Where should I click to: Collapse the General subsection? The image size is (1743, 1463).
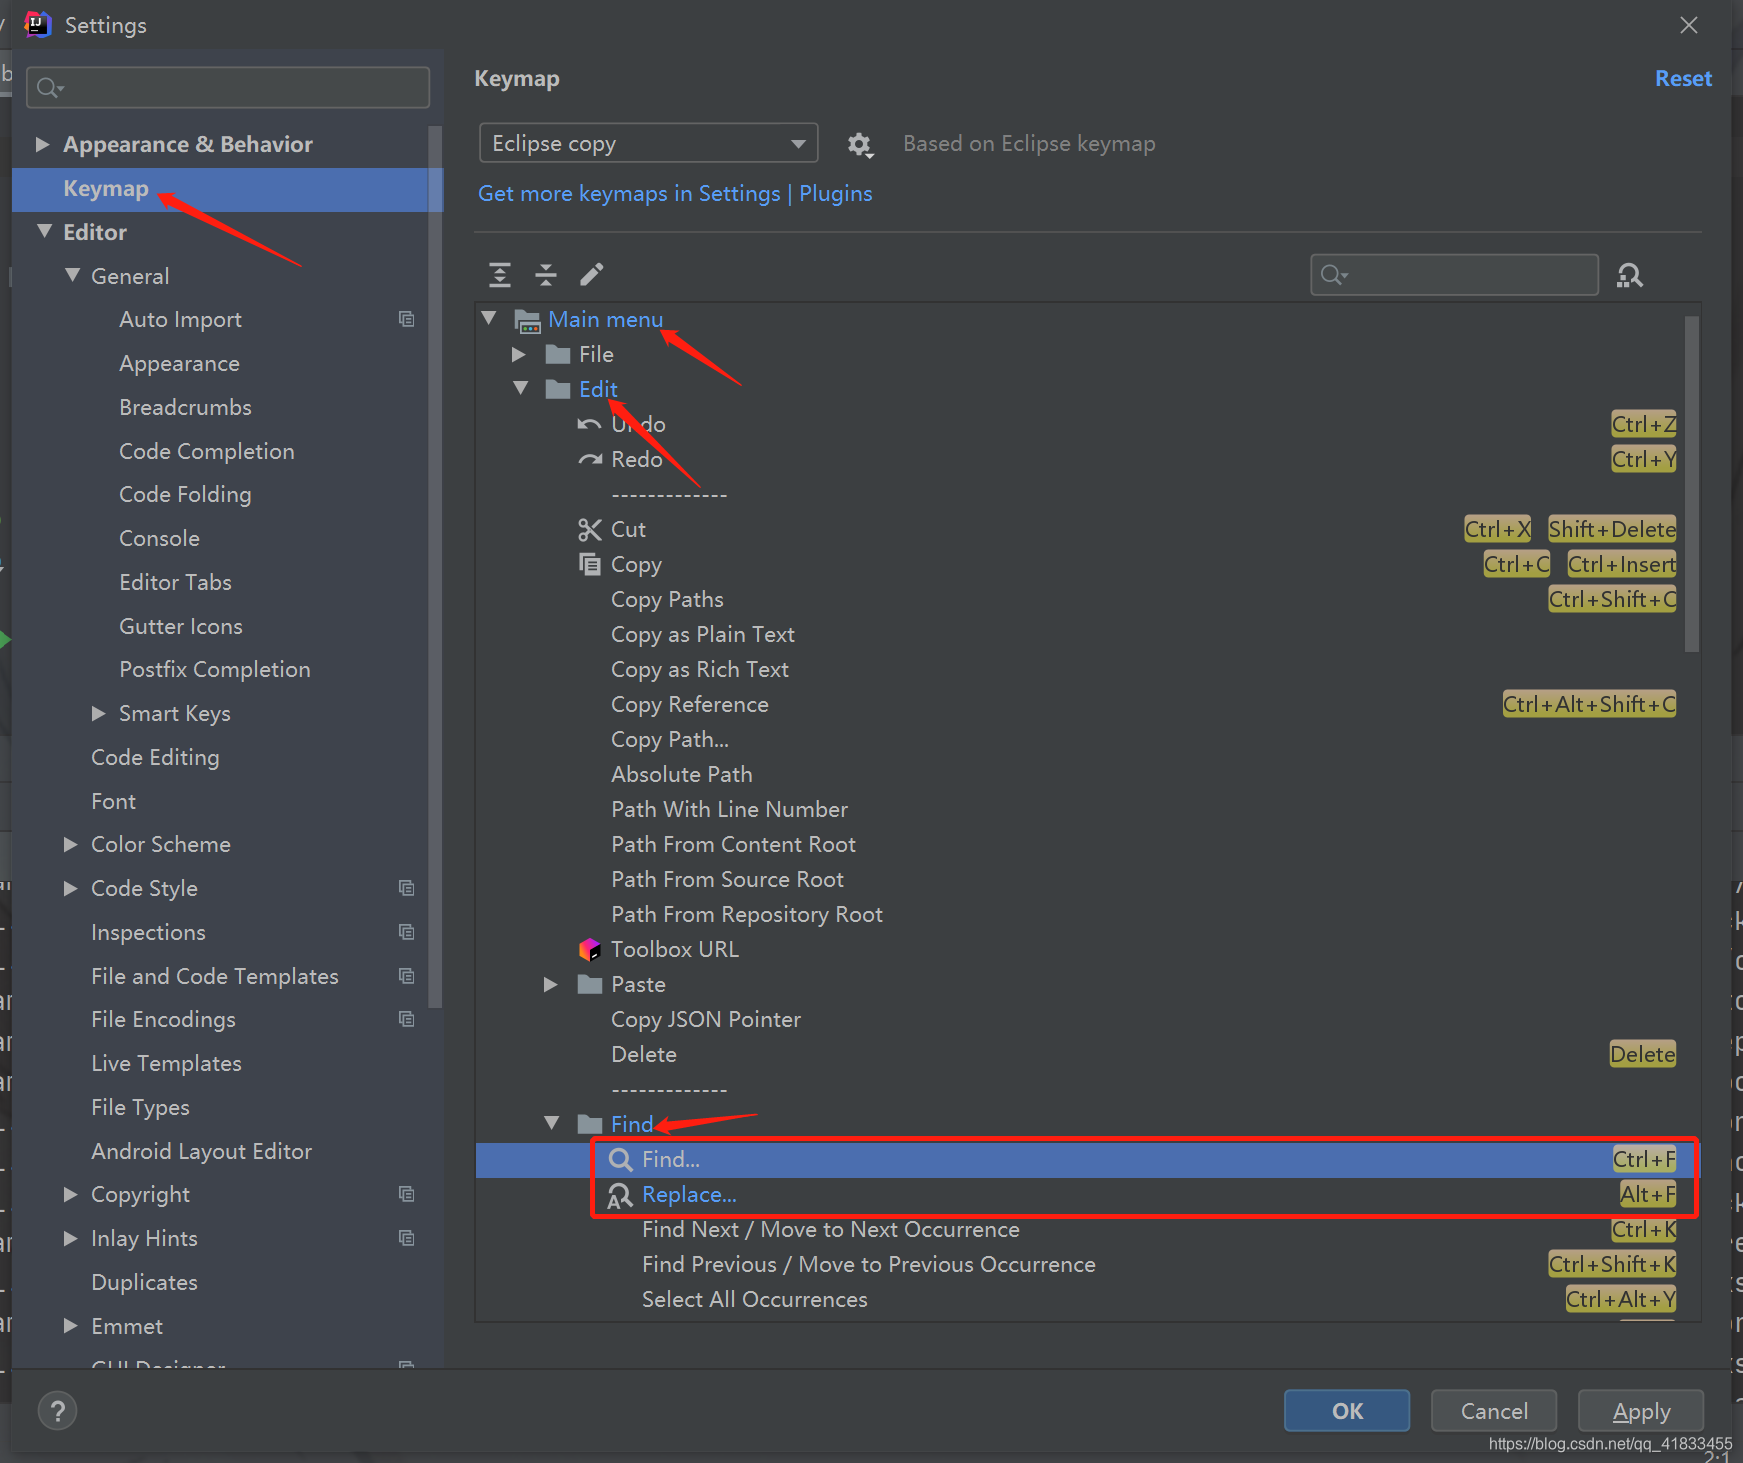[72, 275]
